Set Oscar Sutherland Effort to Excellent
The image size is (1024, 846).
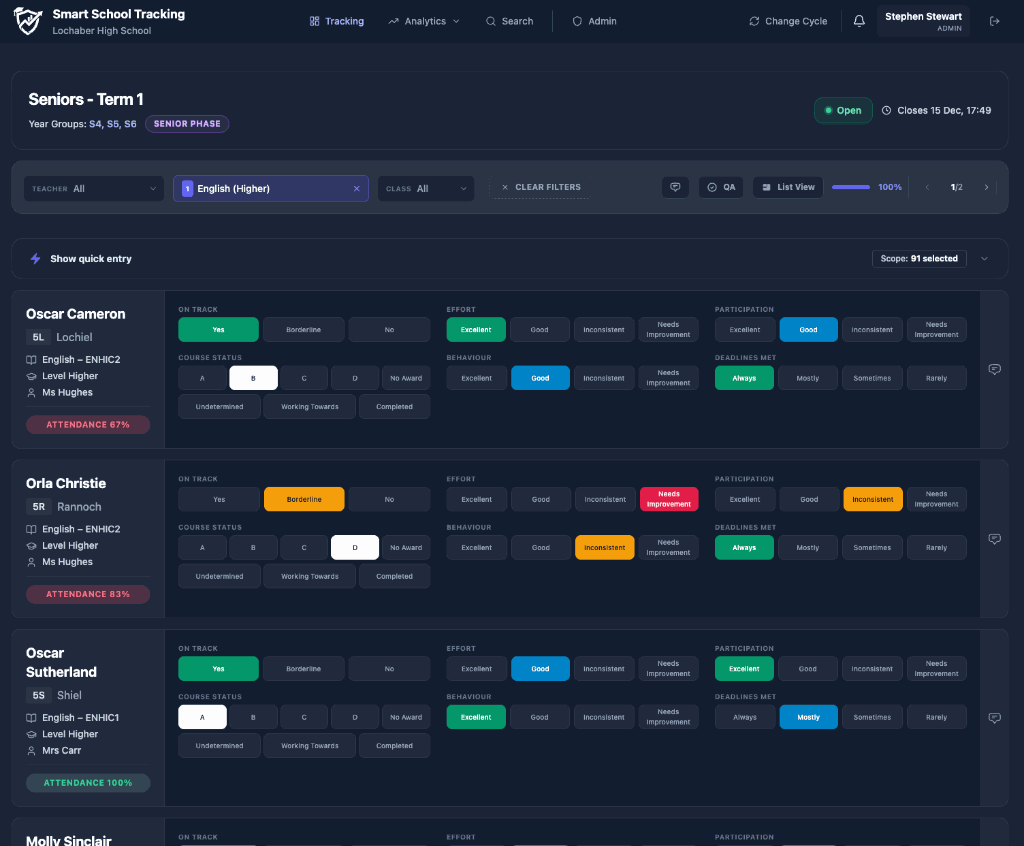(476, 669)
